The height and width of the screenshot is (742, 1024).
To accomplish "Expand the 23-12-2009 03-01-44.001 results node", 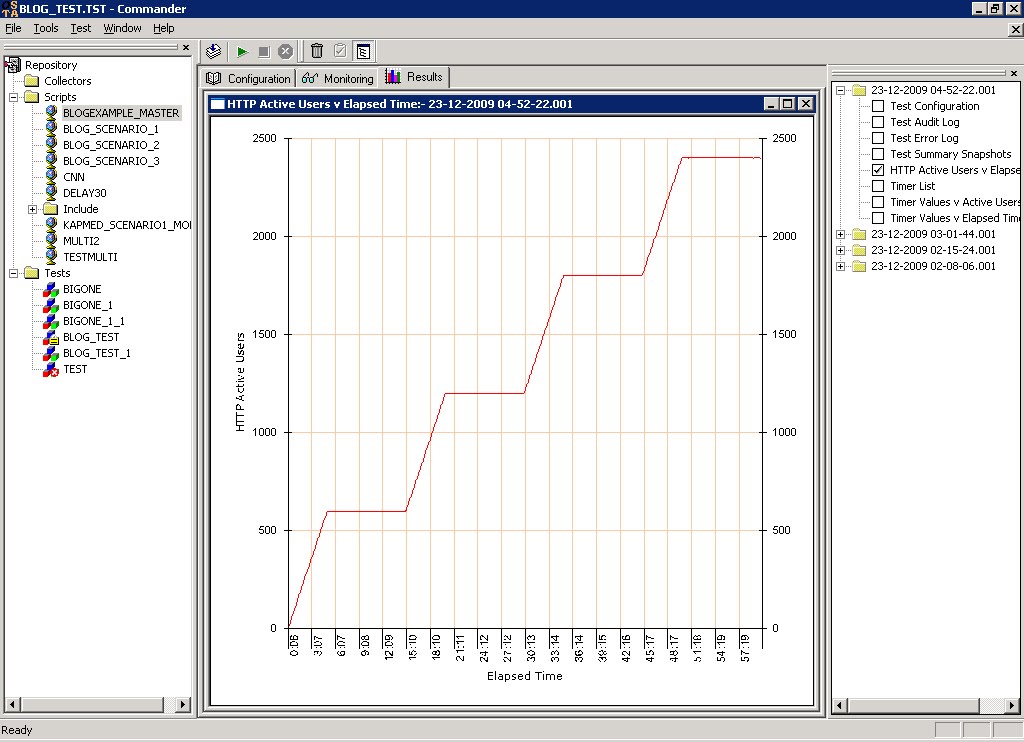I will click(x=841, y=234).
